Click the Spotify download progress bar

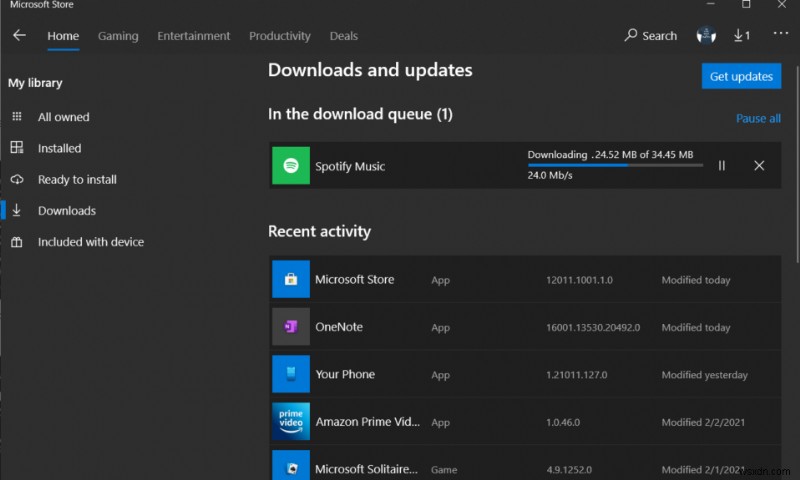(615, 165)
